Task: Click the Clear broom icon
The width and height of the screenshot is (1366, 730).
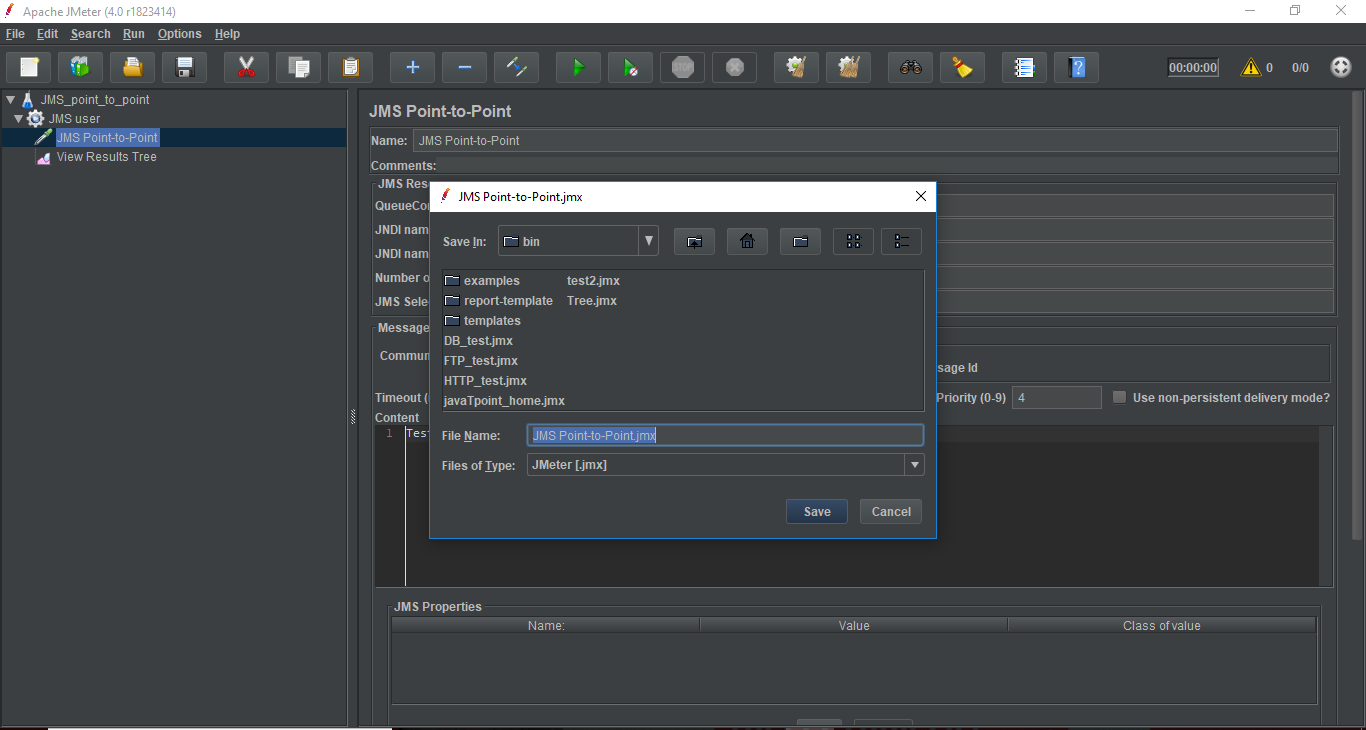Action: coord(797,67)
